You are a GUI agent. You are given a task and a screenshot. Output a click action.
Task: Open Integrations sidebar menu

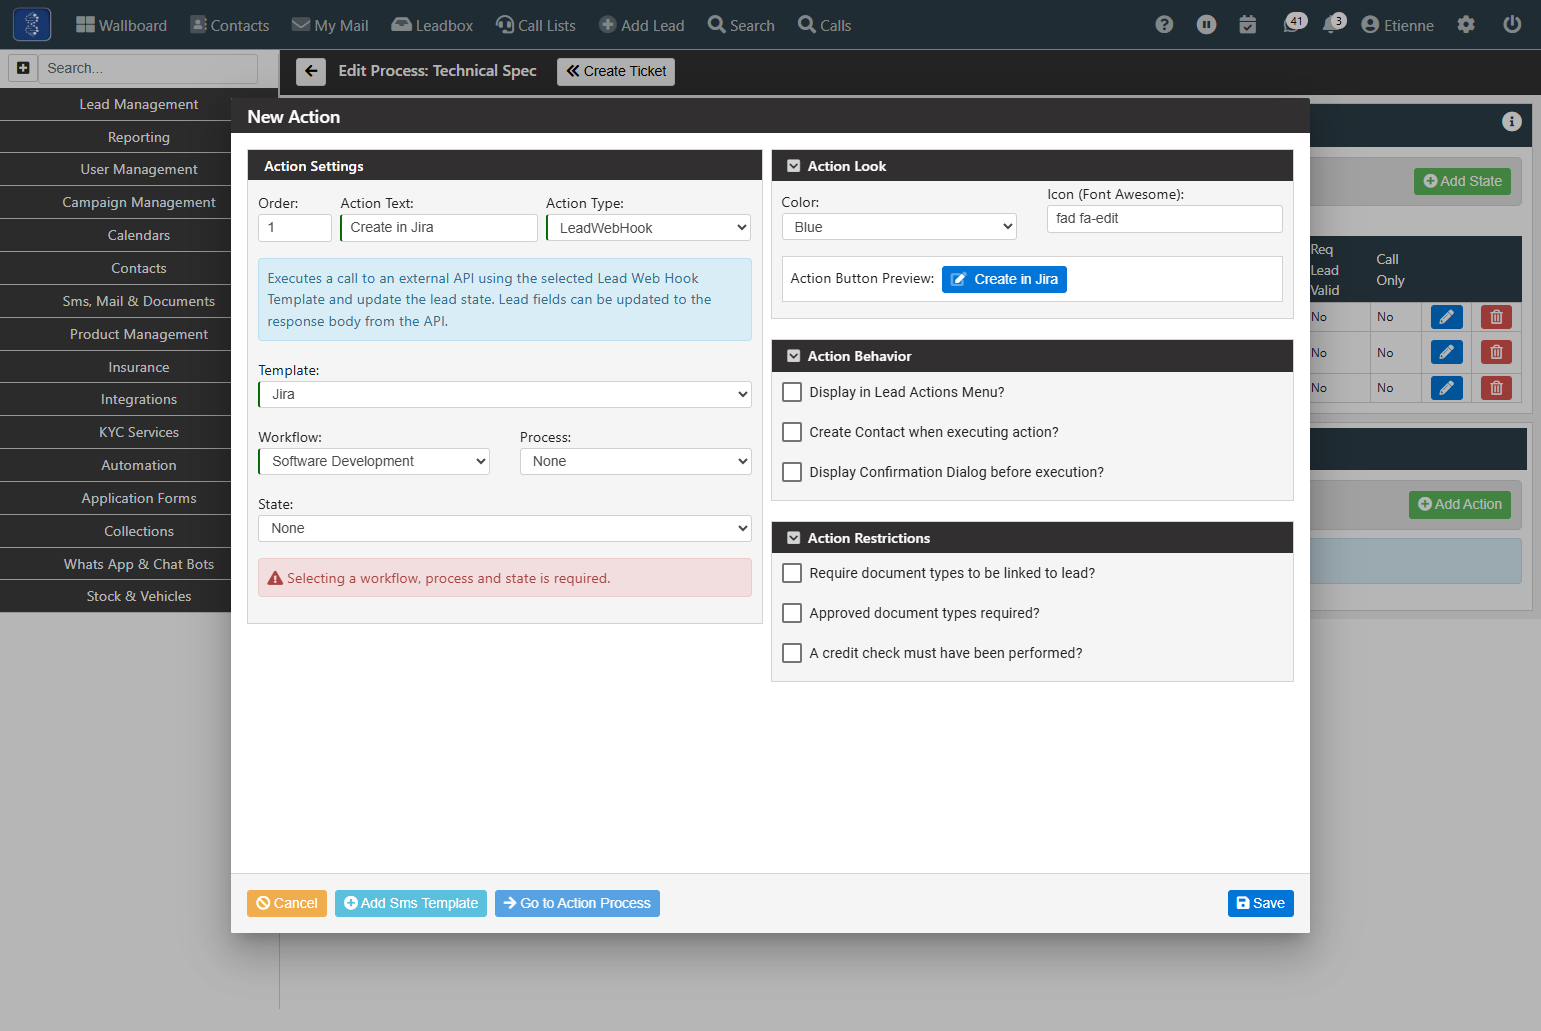click(x=139, y=399)
